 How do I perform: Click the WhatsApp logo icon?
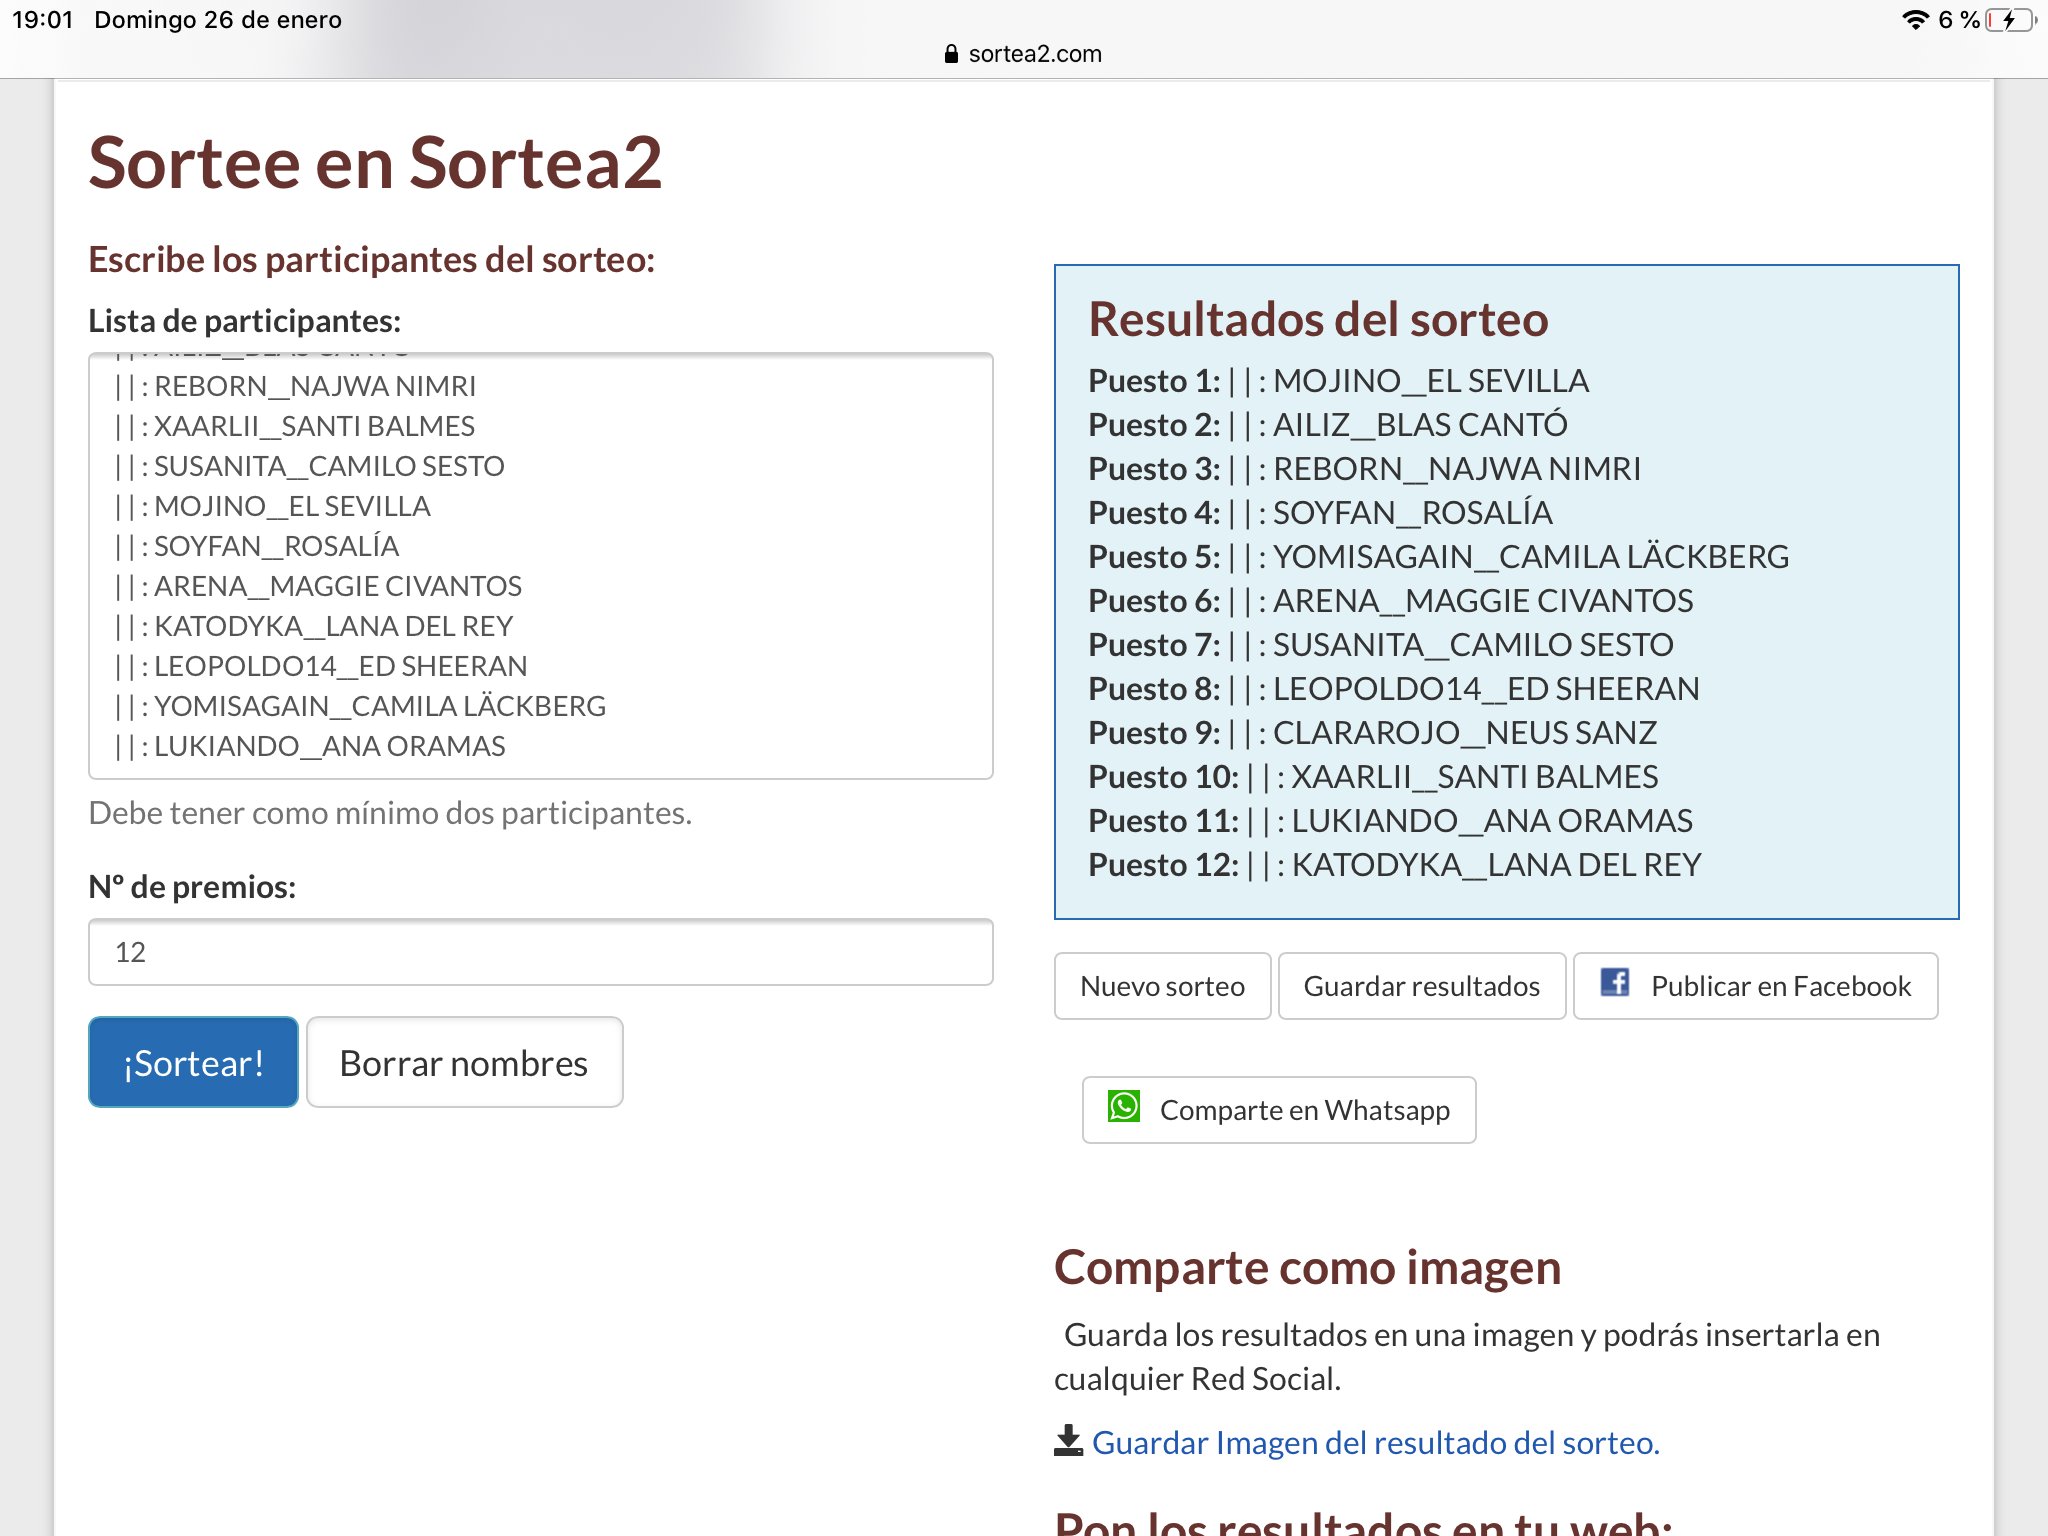click(x=1124, y=1107)
